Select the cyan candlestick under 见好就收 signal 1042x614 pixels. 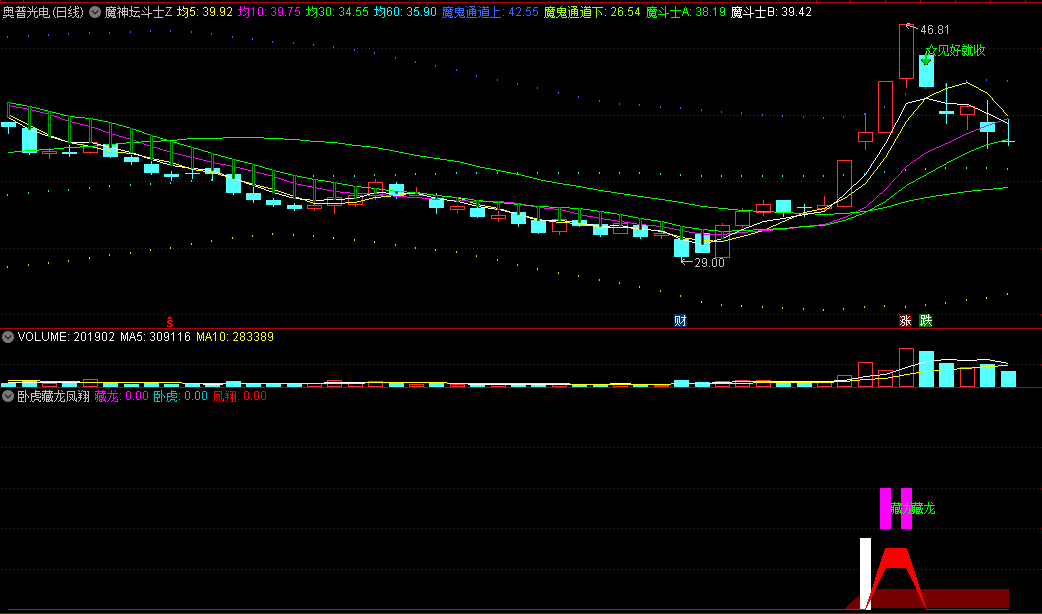tap(926, 71)
